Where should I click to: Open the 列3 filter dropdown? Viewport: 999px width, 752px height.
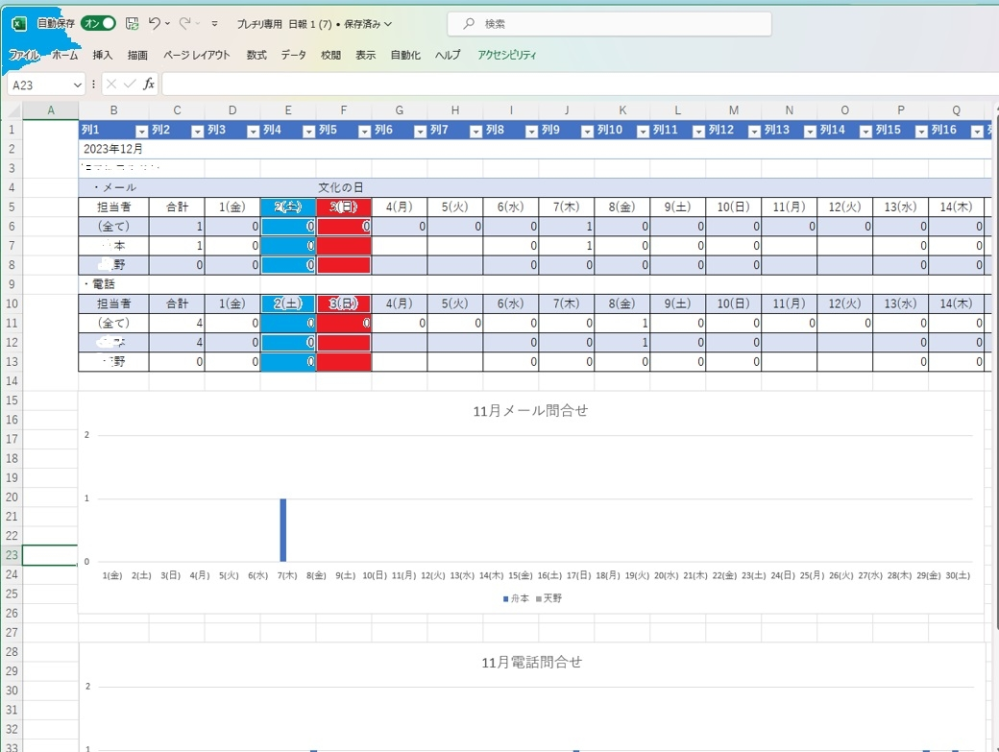point(253,131)
